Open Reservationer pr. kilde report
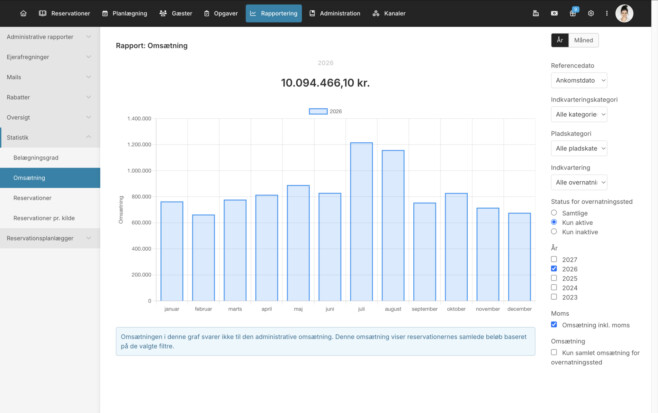The width and height of the screenshot is (658, 413). [x=50, y=218]
